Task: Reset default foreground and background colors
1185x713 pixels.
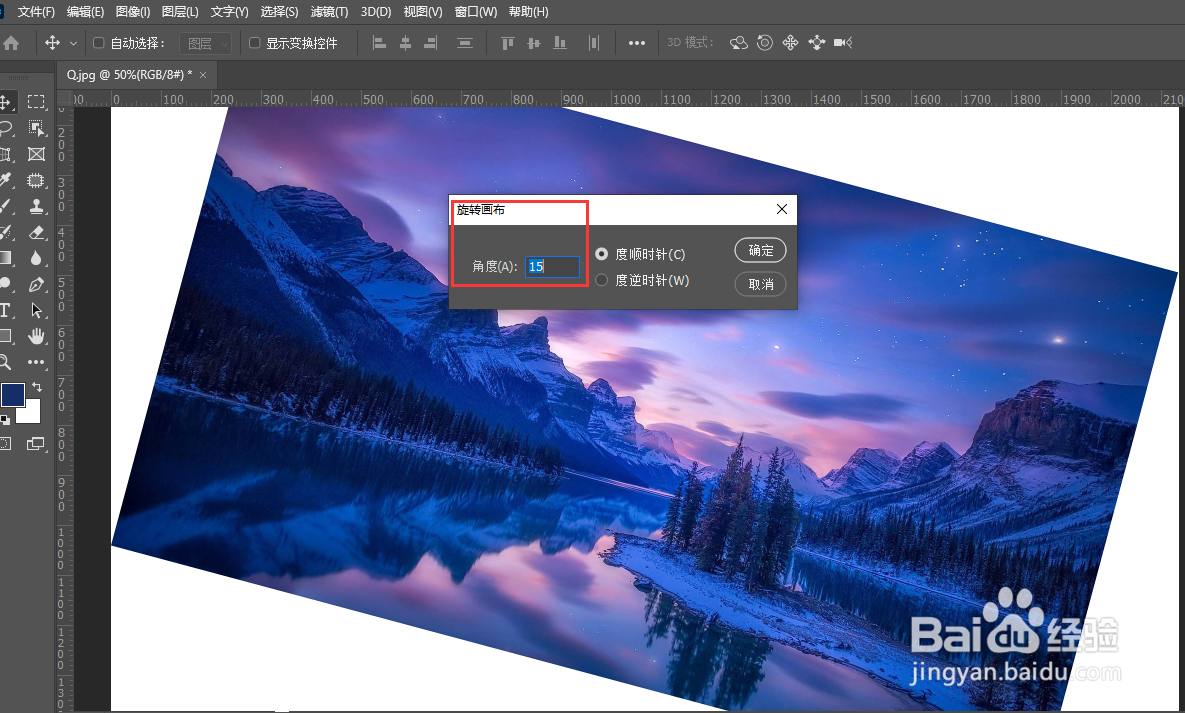Action: pyautogui.click(x=5, y=420)
